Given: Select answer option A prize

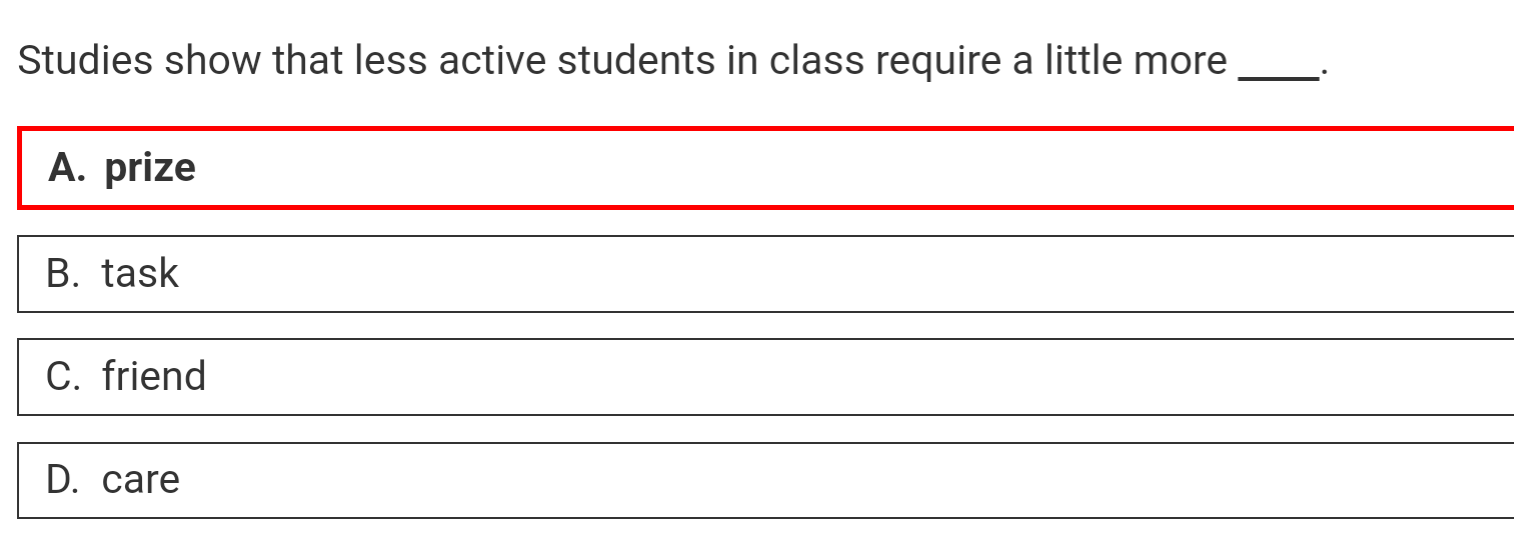Looking at the screenshot, I should (766, 168).
